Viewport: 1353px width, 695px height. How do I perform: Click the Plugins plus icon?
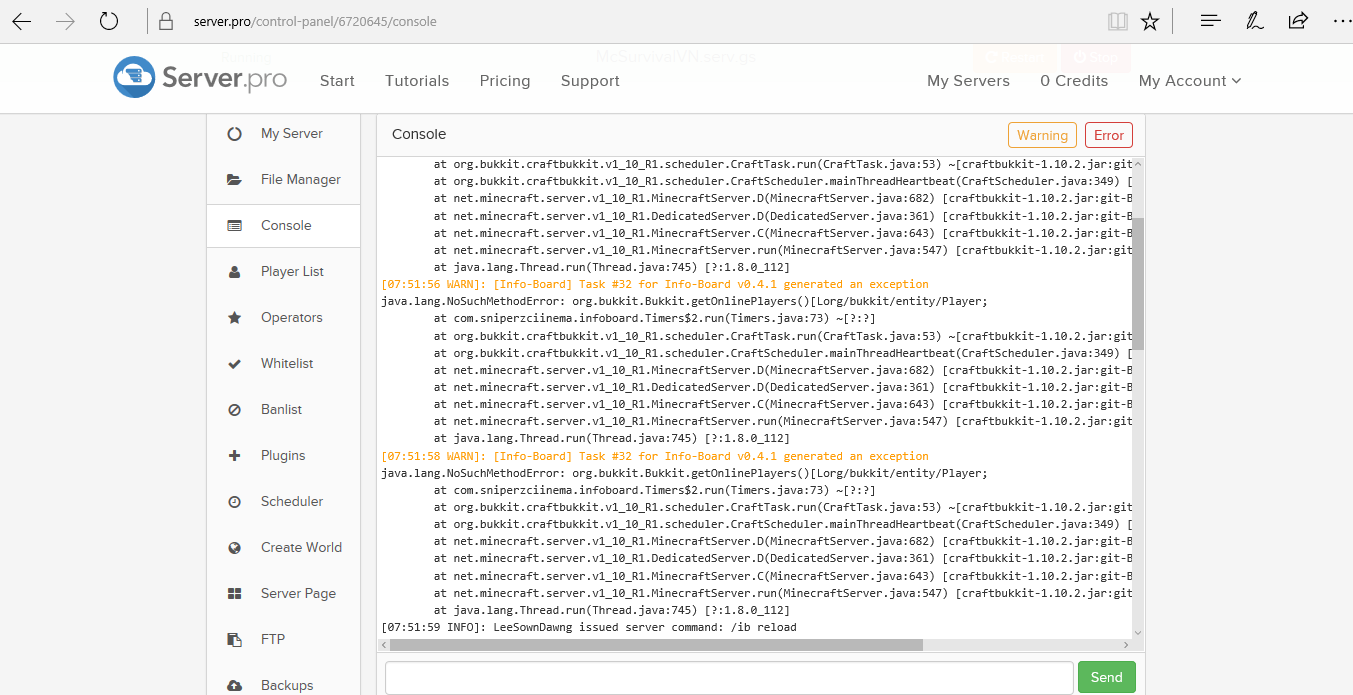[x=235, y=456]
